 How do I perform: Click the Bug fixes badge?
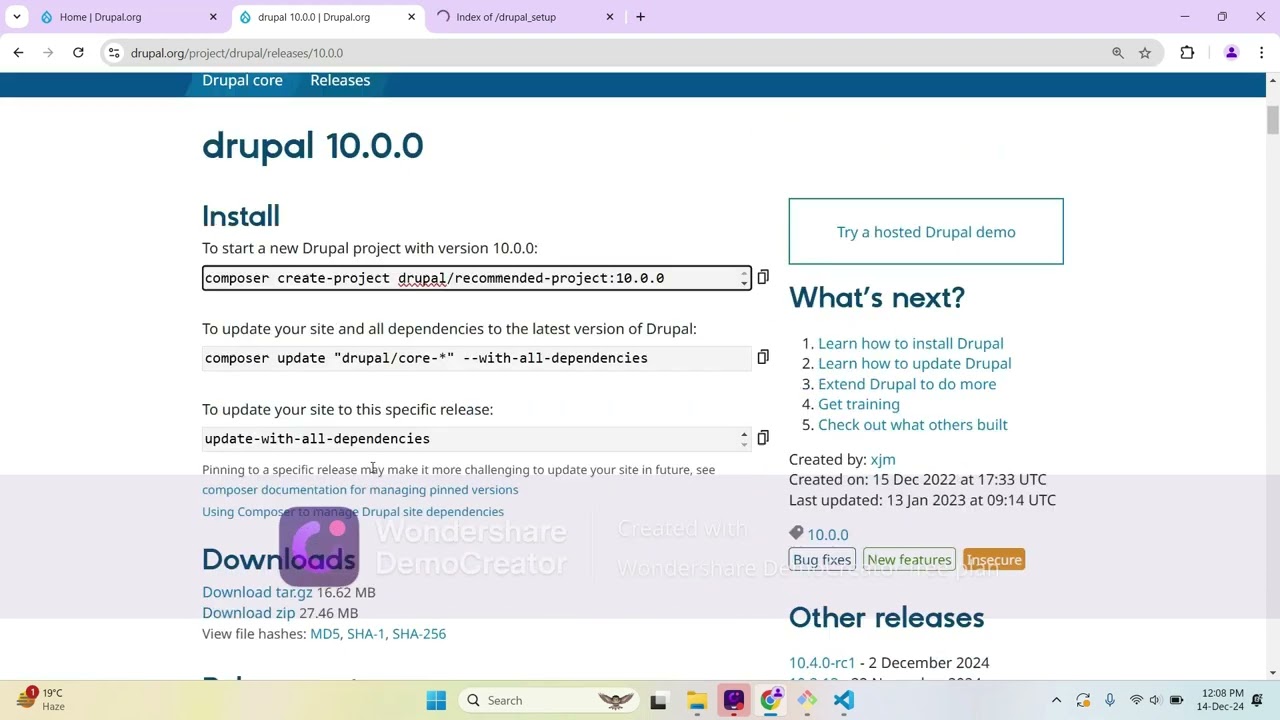[x=822, y=560]
